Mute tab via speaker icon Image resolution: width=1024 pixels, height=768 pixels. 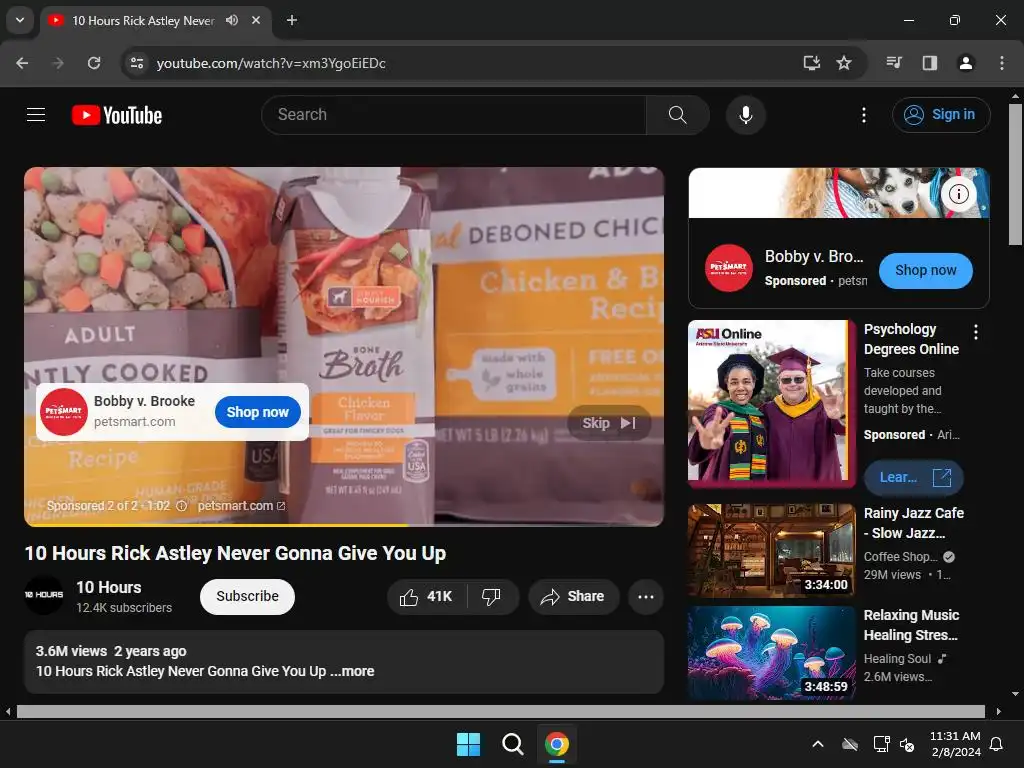pyautogui.click(x=231, y=20)
